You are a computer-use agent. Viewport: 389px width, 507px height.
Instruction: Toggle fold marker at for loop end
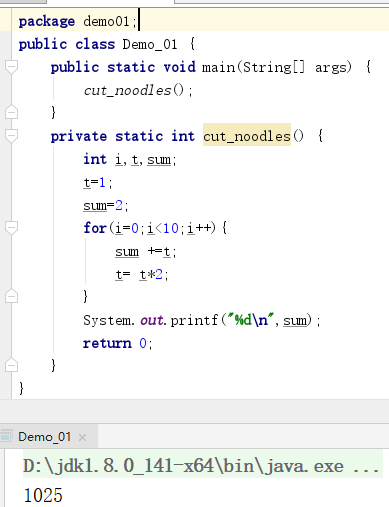click(x=11, y=296)
